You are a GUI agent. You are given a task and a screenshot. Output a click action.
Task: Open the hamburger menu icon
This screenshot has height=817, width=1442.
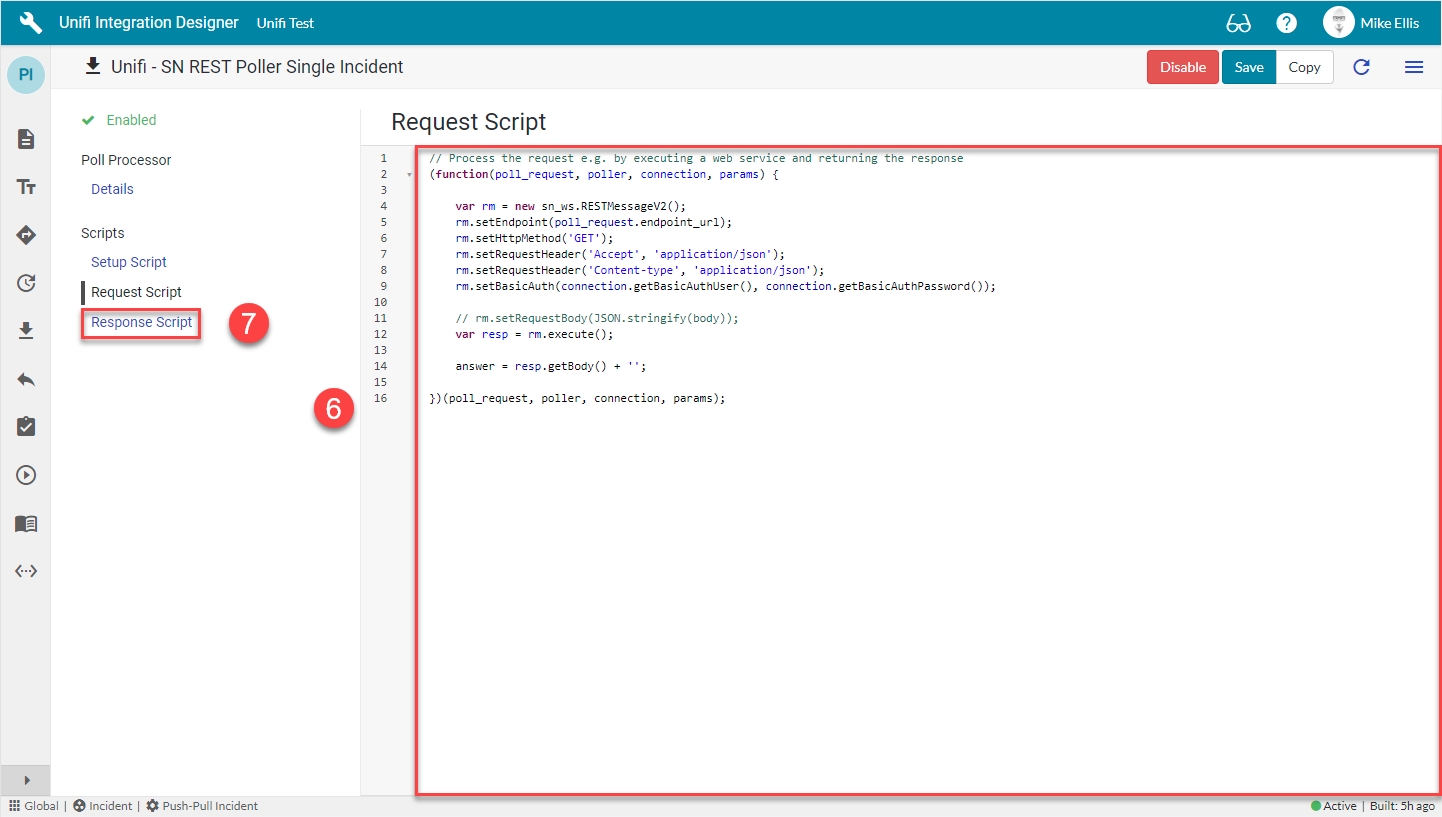click(1413, 67)
